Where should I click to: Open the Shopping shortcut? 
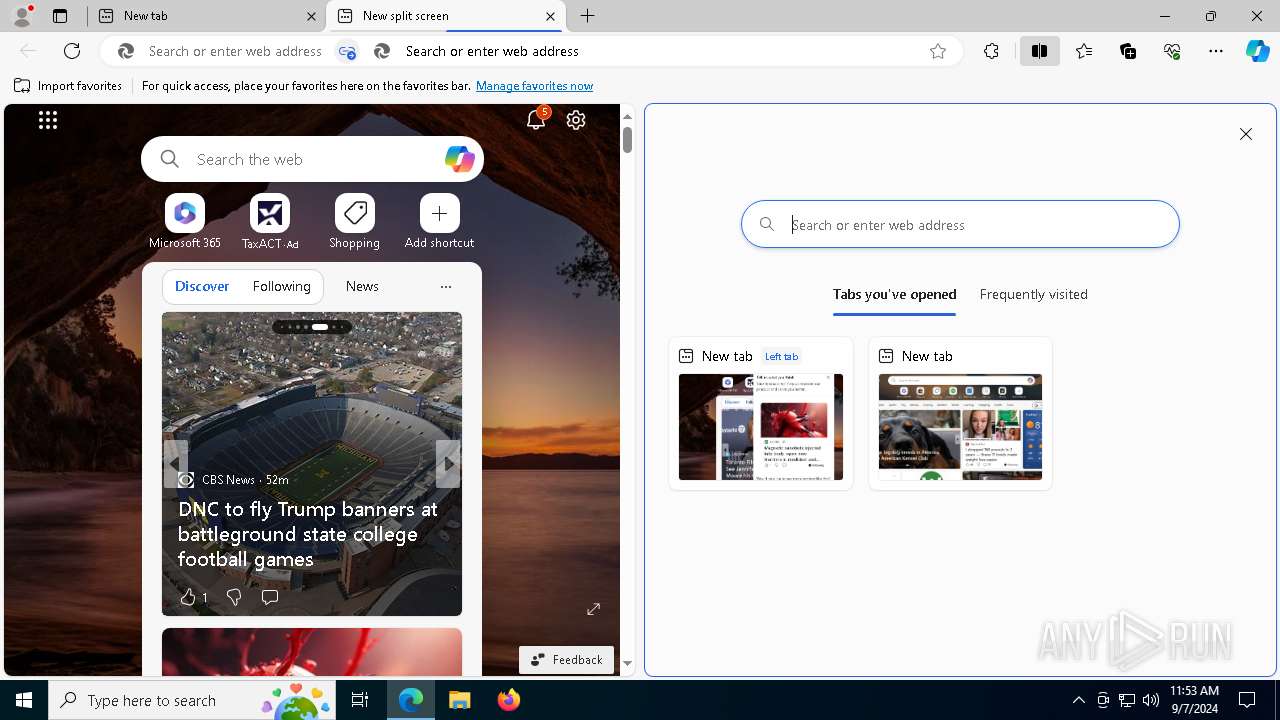tap(354, 222)
